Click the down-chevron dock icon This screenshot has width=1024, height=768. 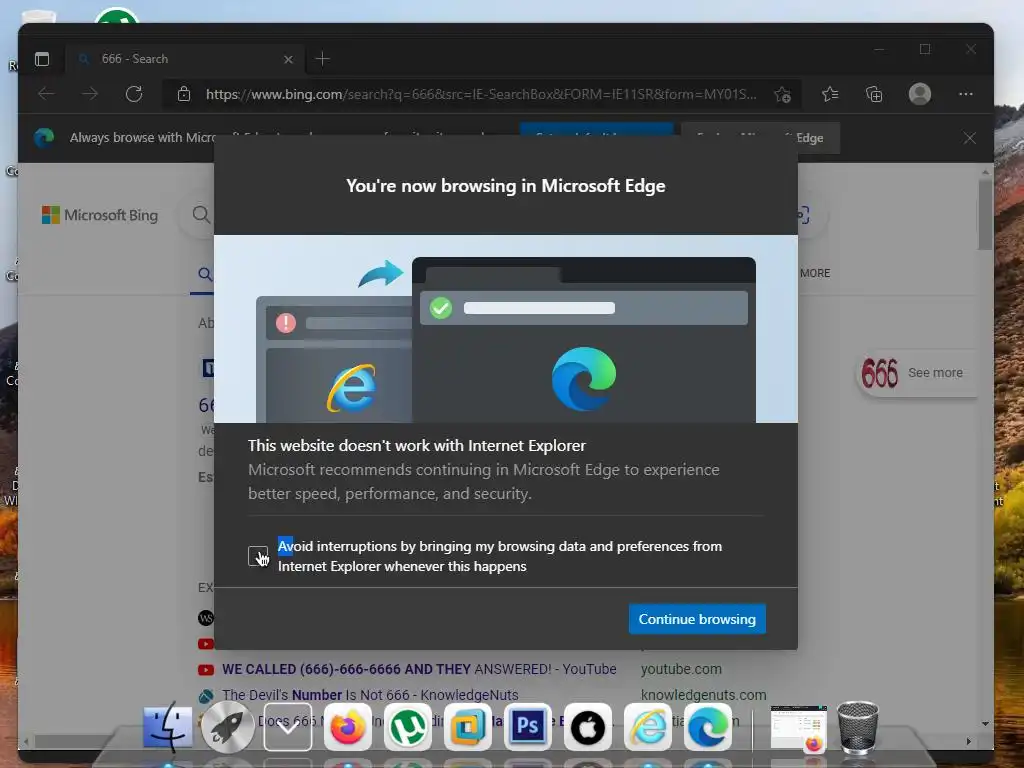click(x=288, y=727)
